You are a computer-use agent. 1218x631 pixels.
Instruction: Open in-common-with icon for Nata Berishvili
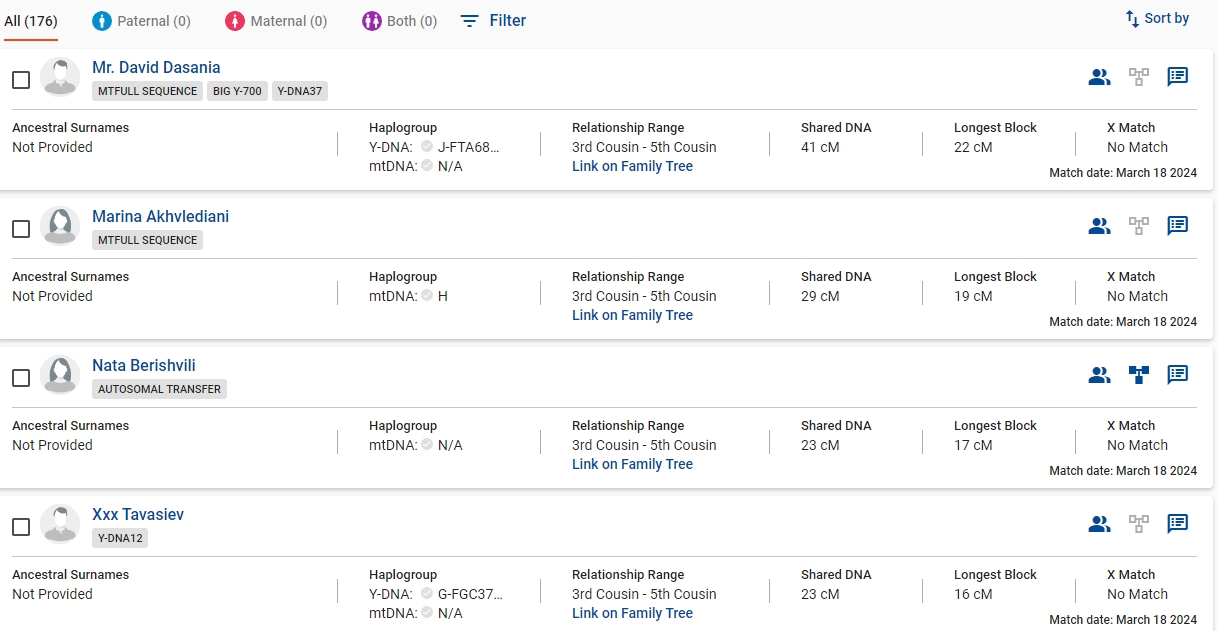coord(1099,375)
